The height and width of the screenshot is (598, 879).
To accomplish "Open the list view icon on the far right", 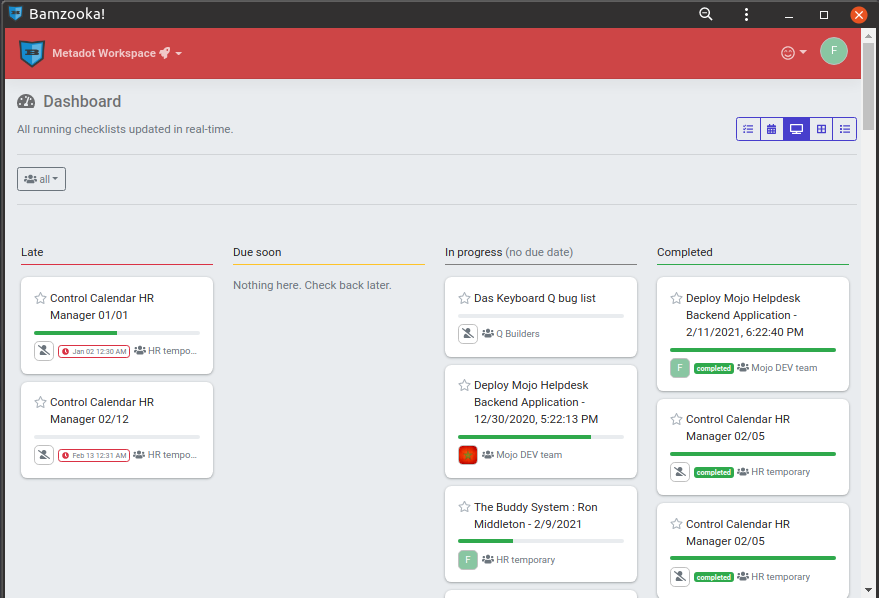I will point(845,128).
